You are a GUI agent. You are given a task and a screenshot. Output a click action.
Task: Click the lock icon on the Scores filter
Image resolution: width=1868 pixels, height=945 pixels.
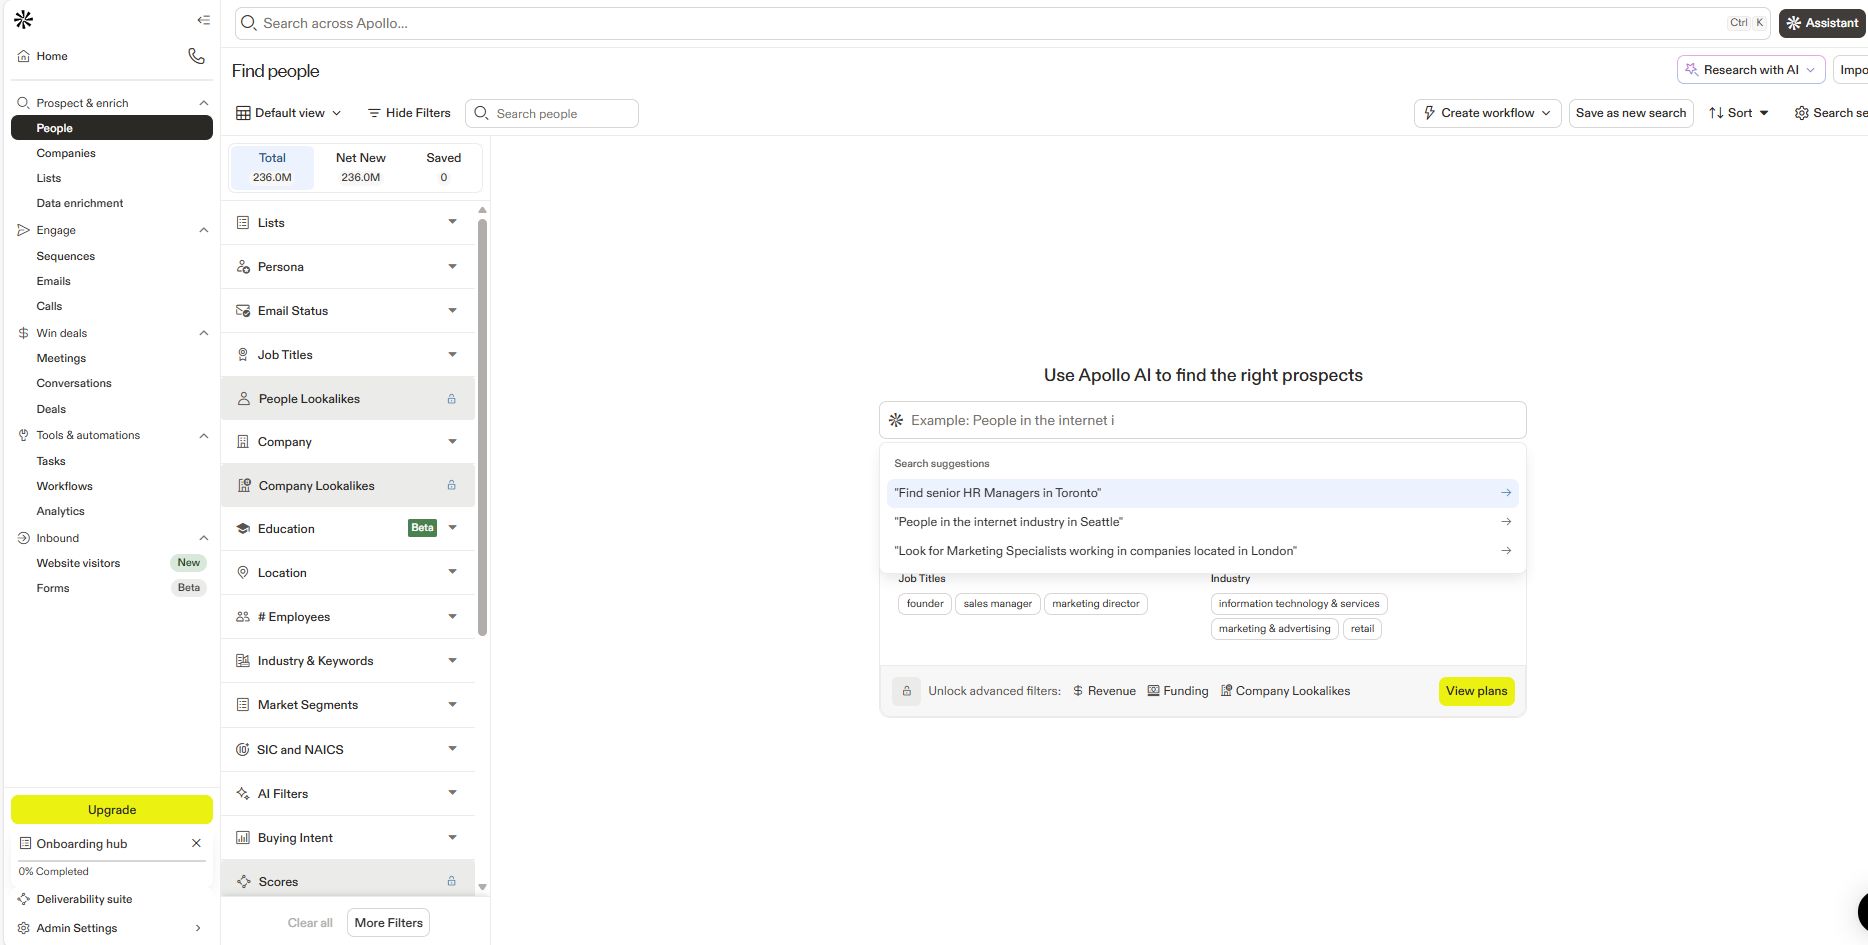tap(451, 881)
